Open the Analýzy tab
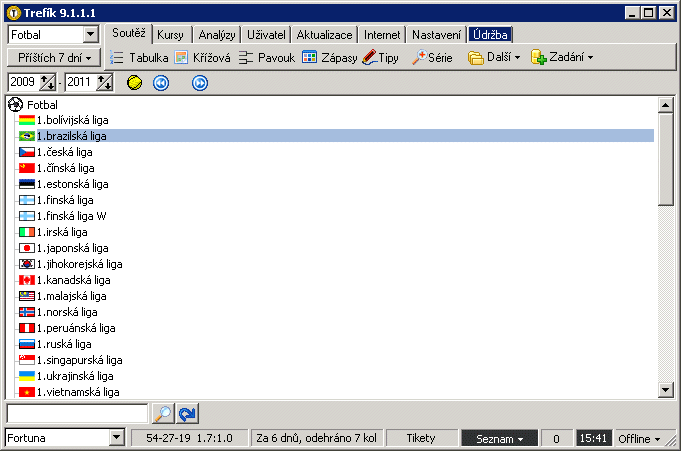This screenshot has width=681, height=451. [217, 35]
